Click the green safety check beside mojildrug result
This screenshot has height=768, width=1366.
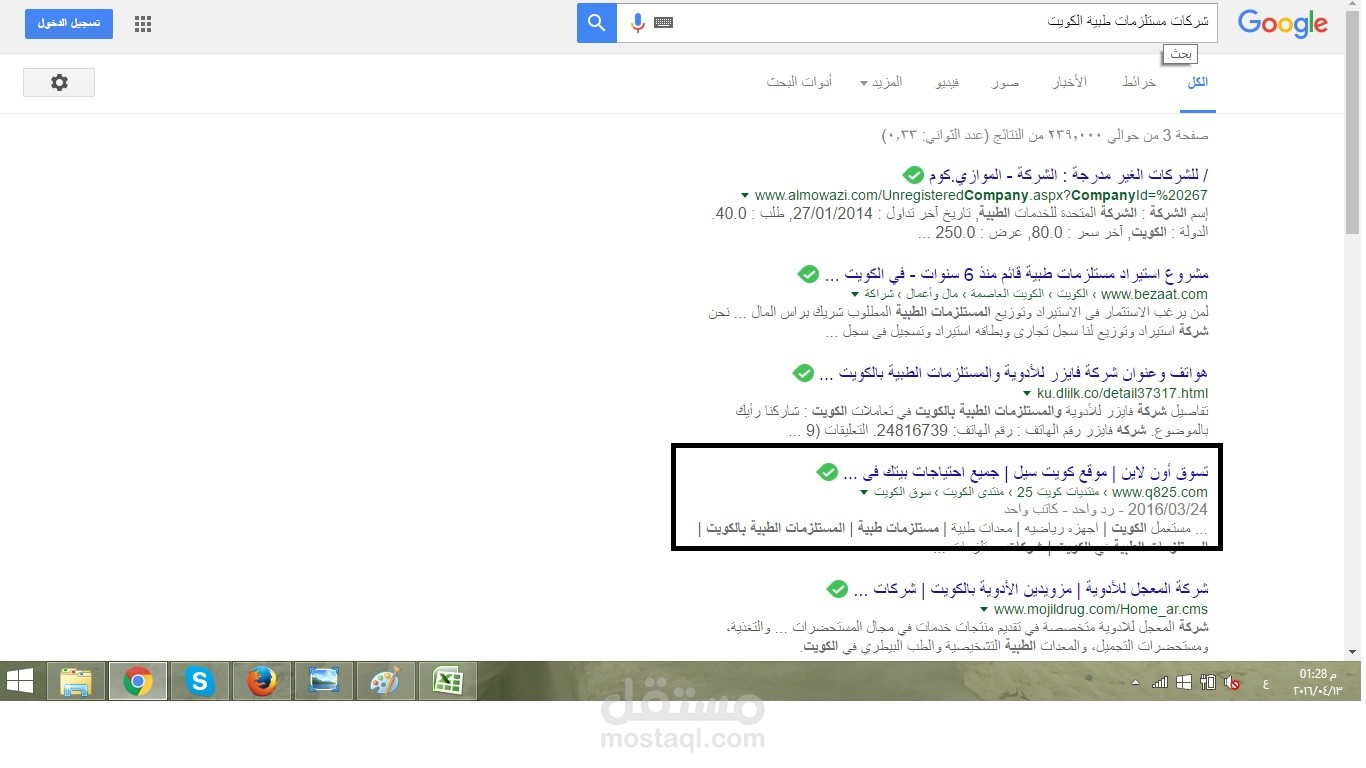coord(837,589)
